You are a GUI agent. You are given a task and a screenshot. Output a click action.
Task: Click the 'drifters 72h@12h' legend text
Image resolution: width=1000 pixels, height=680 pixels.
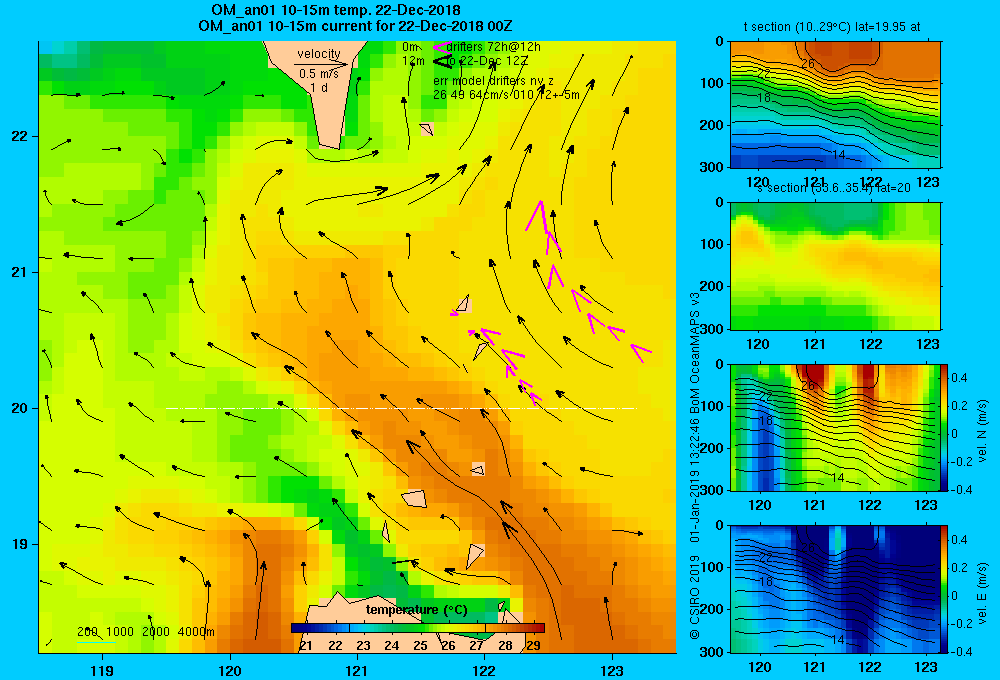[x=494, y=47]
